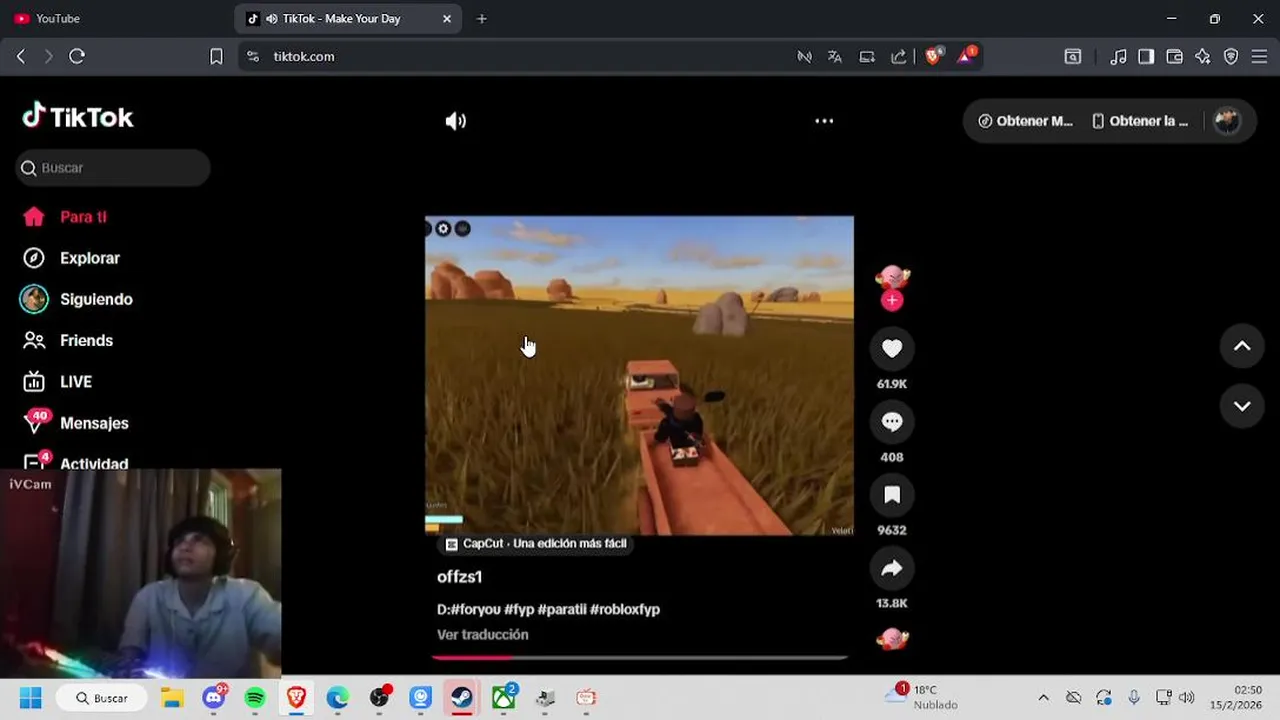Open a new browser tab

coord(482,18)
